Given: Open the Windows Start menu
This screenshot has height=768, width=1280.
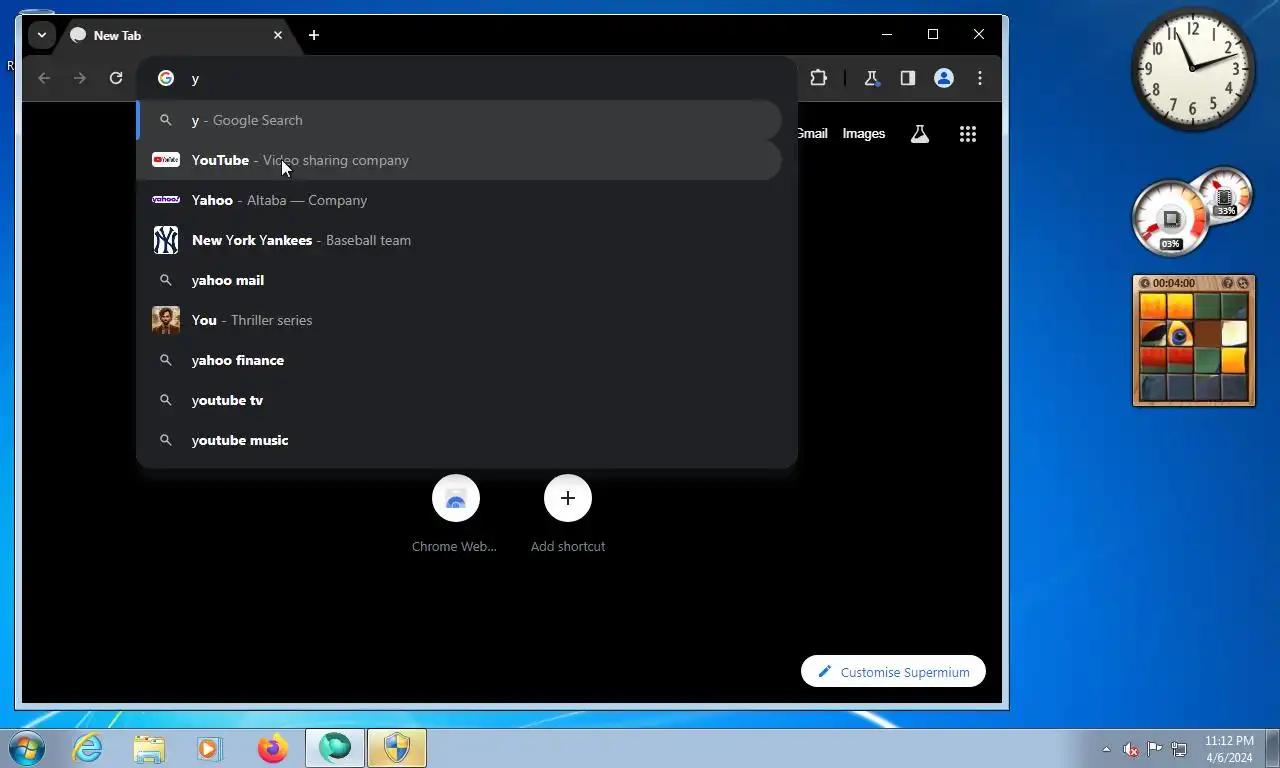Looking at the screenshot, I should click(x=27, y=748).
